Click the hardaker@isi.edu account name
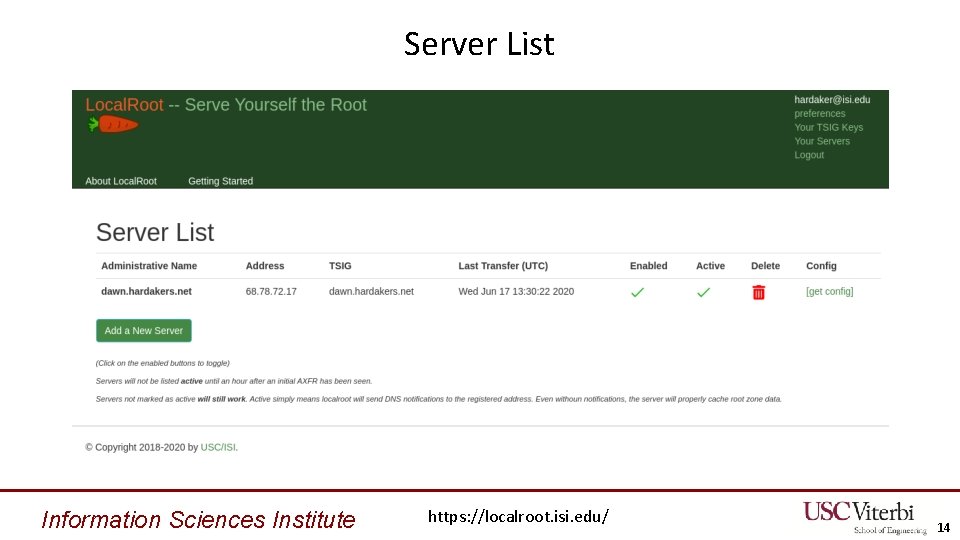 pos(832,99)
